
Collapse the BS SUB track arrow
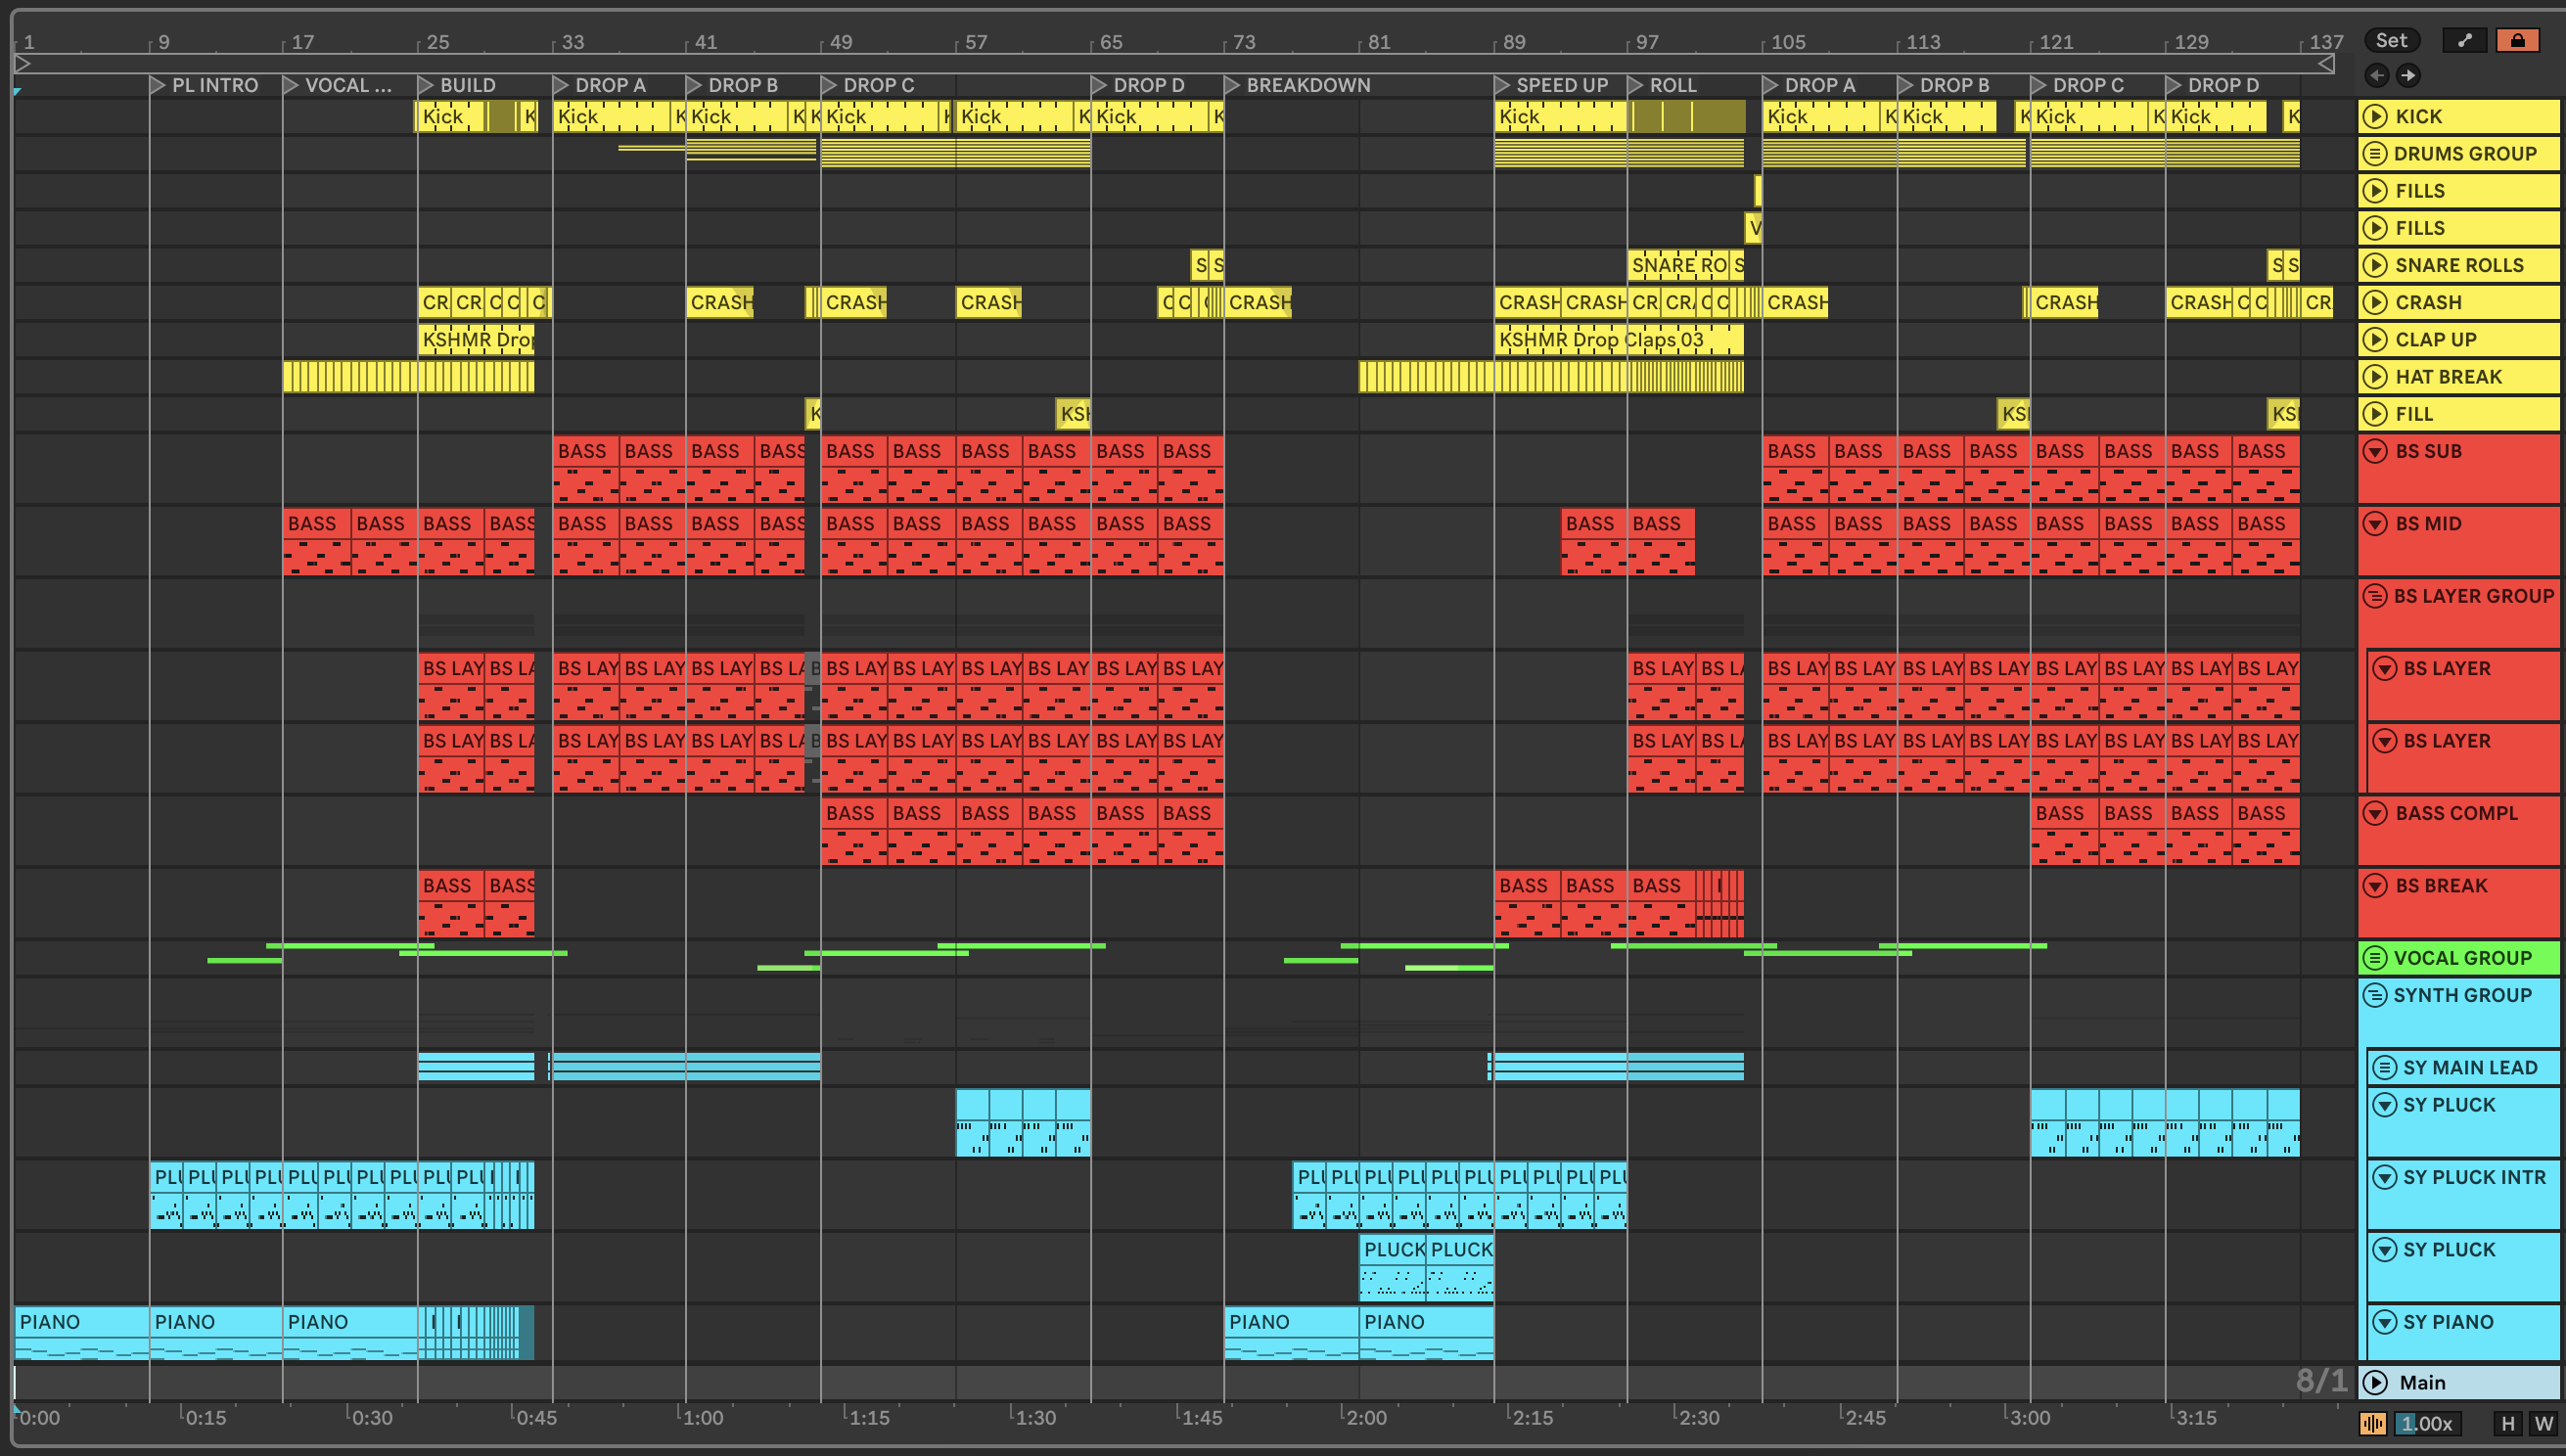click(x=2375, y=452)
